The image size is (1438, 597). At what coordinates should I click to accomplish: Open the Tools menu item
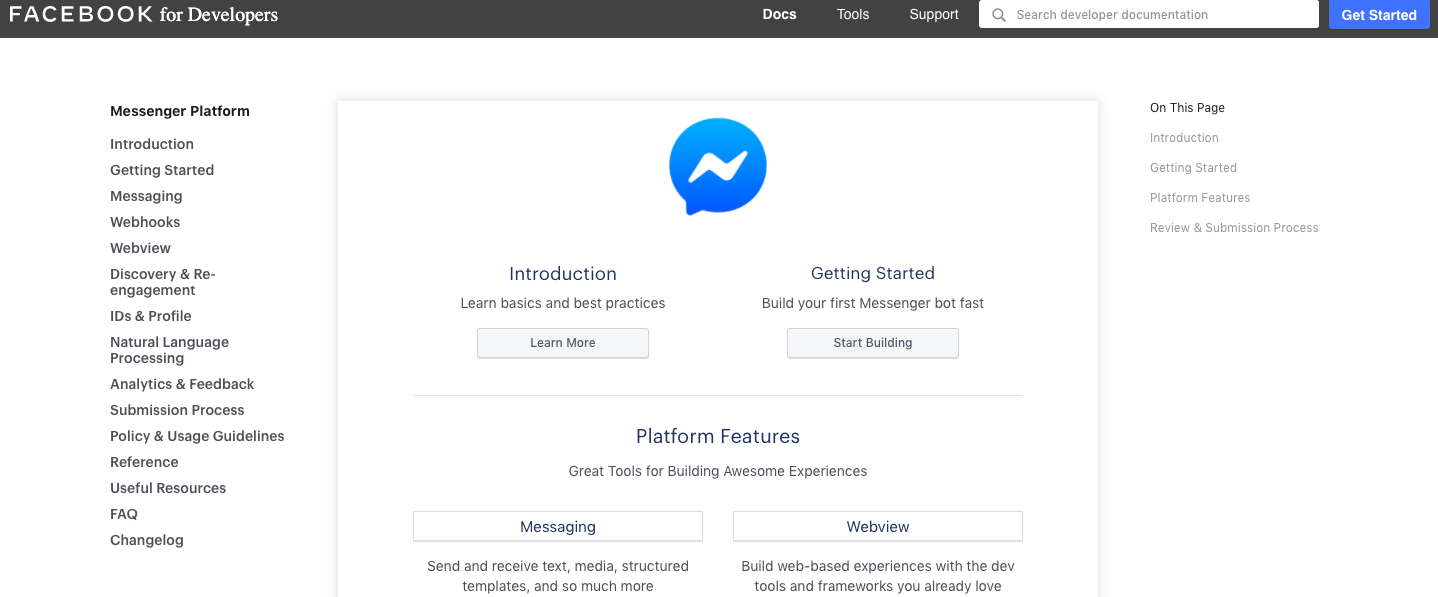click(x=853, y=15)
